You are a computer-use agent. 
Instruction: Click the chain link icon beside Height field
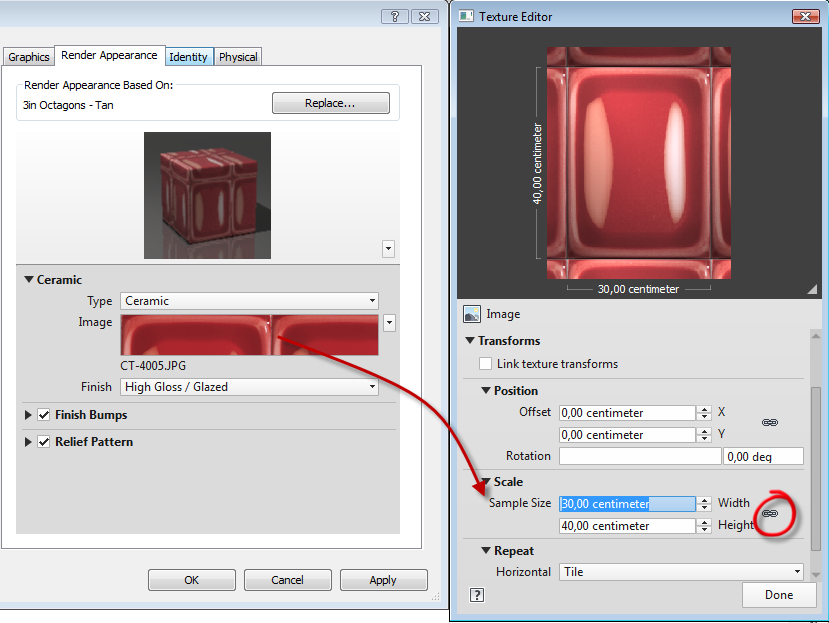769,512
